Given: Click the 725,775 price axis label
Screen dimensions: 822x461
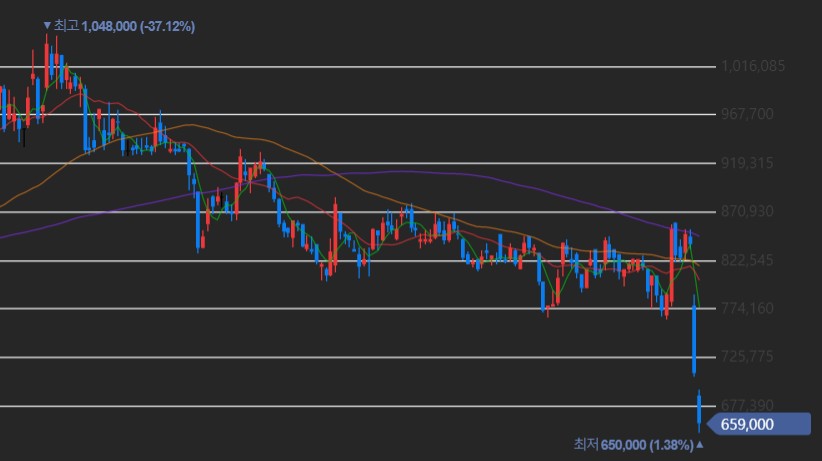Looking at the screenshot, I should tap(747, 357).
